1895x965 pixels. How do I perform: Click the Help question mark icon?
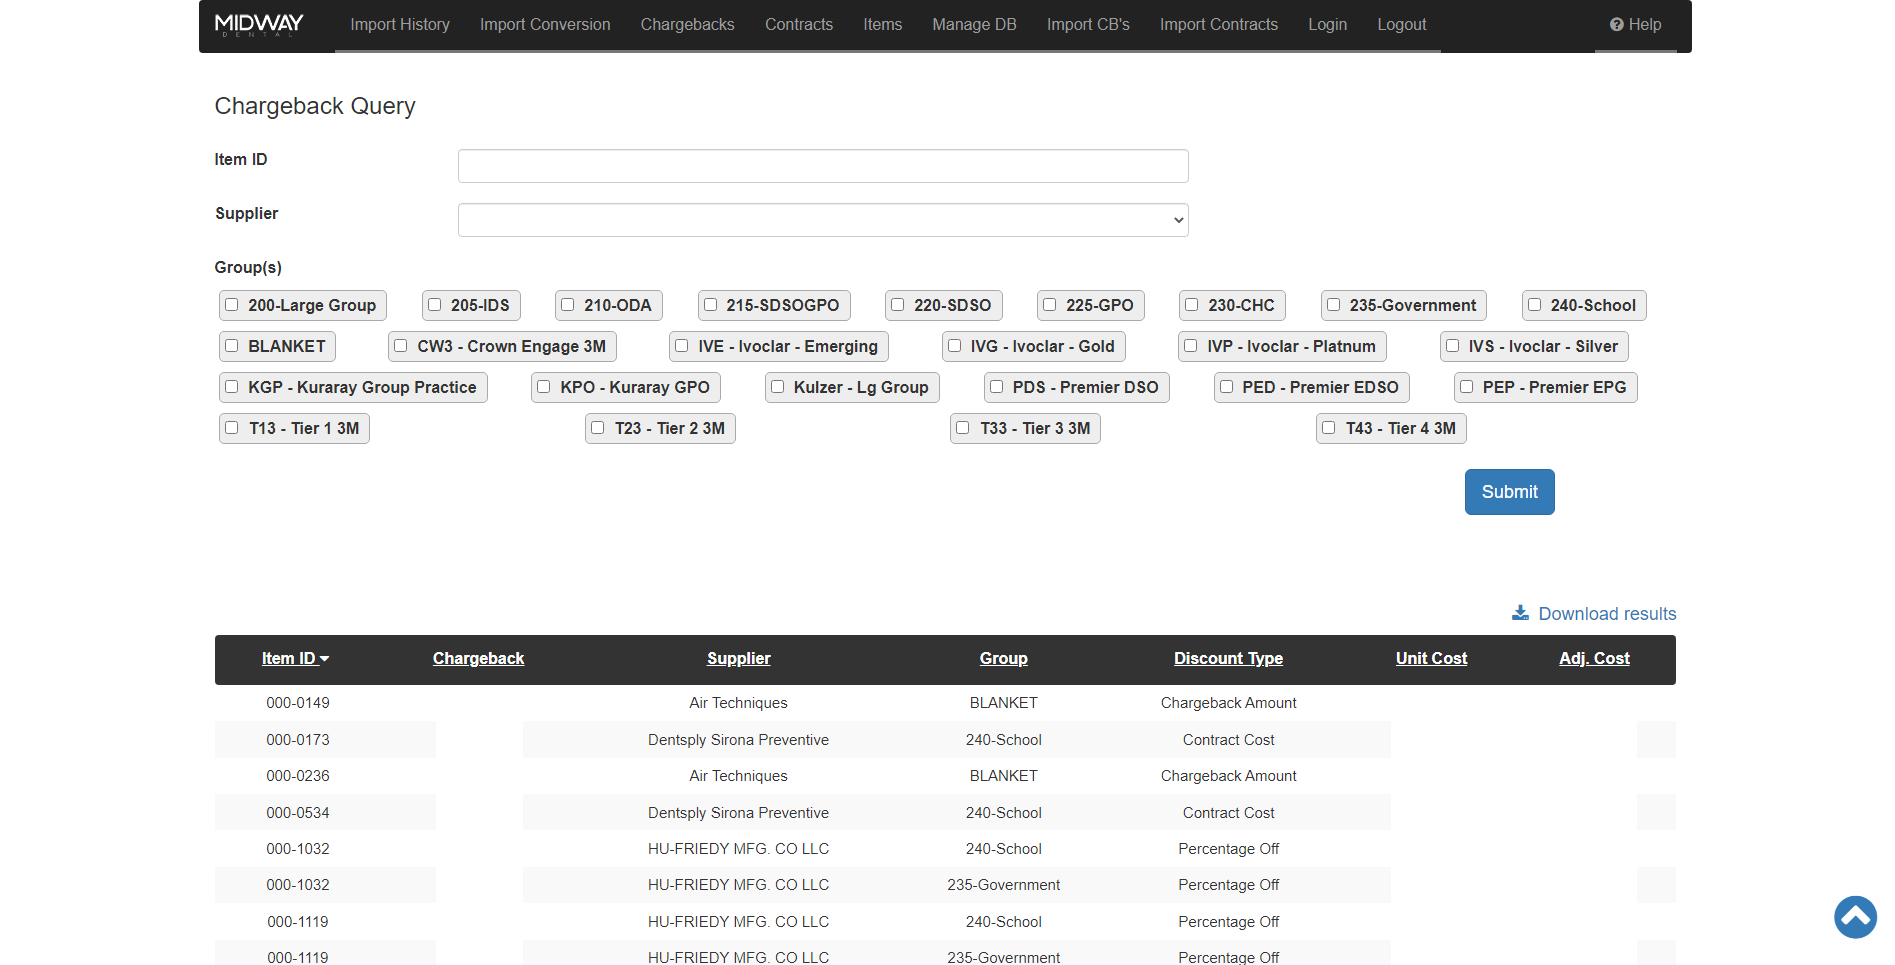coord(1616,25)
